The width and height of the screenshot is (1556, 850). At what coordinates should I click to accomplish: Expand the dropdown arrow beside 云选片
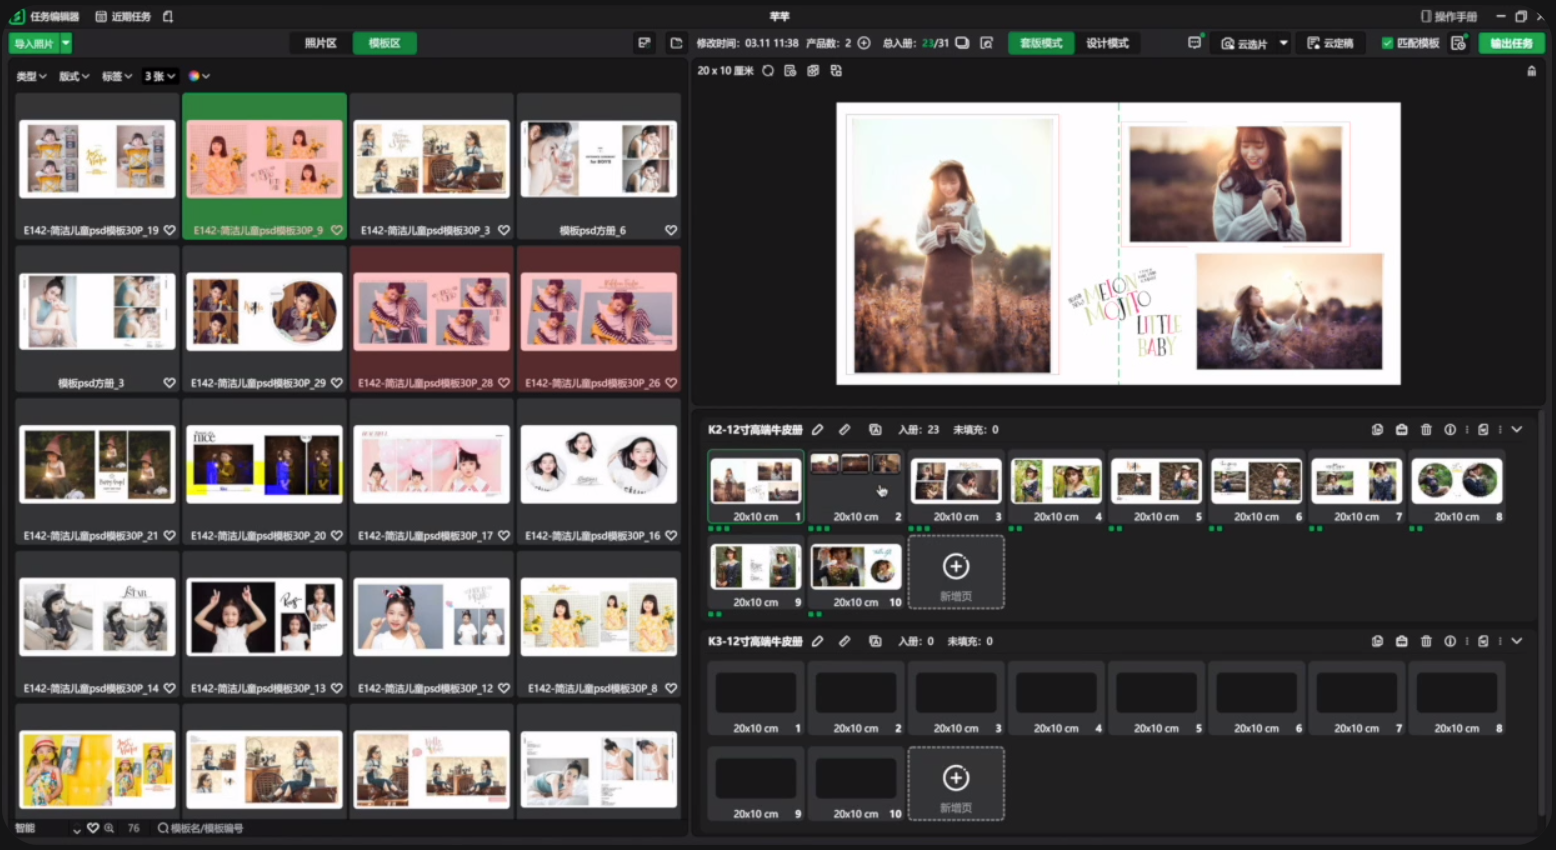pos(1283,43)
